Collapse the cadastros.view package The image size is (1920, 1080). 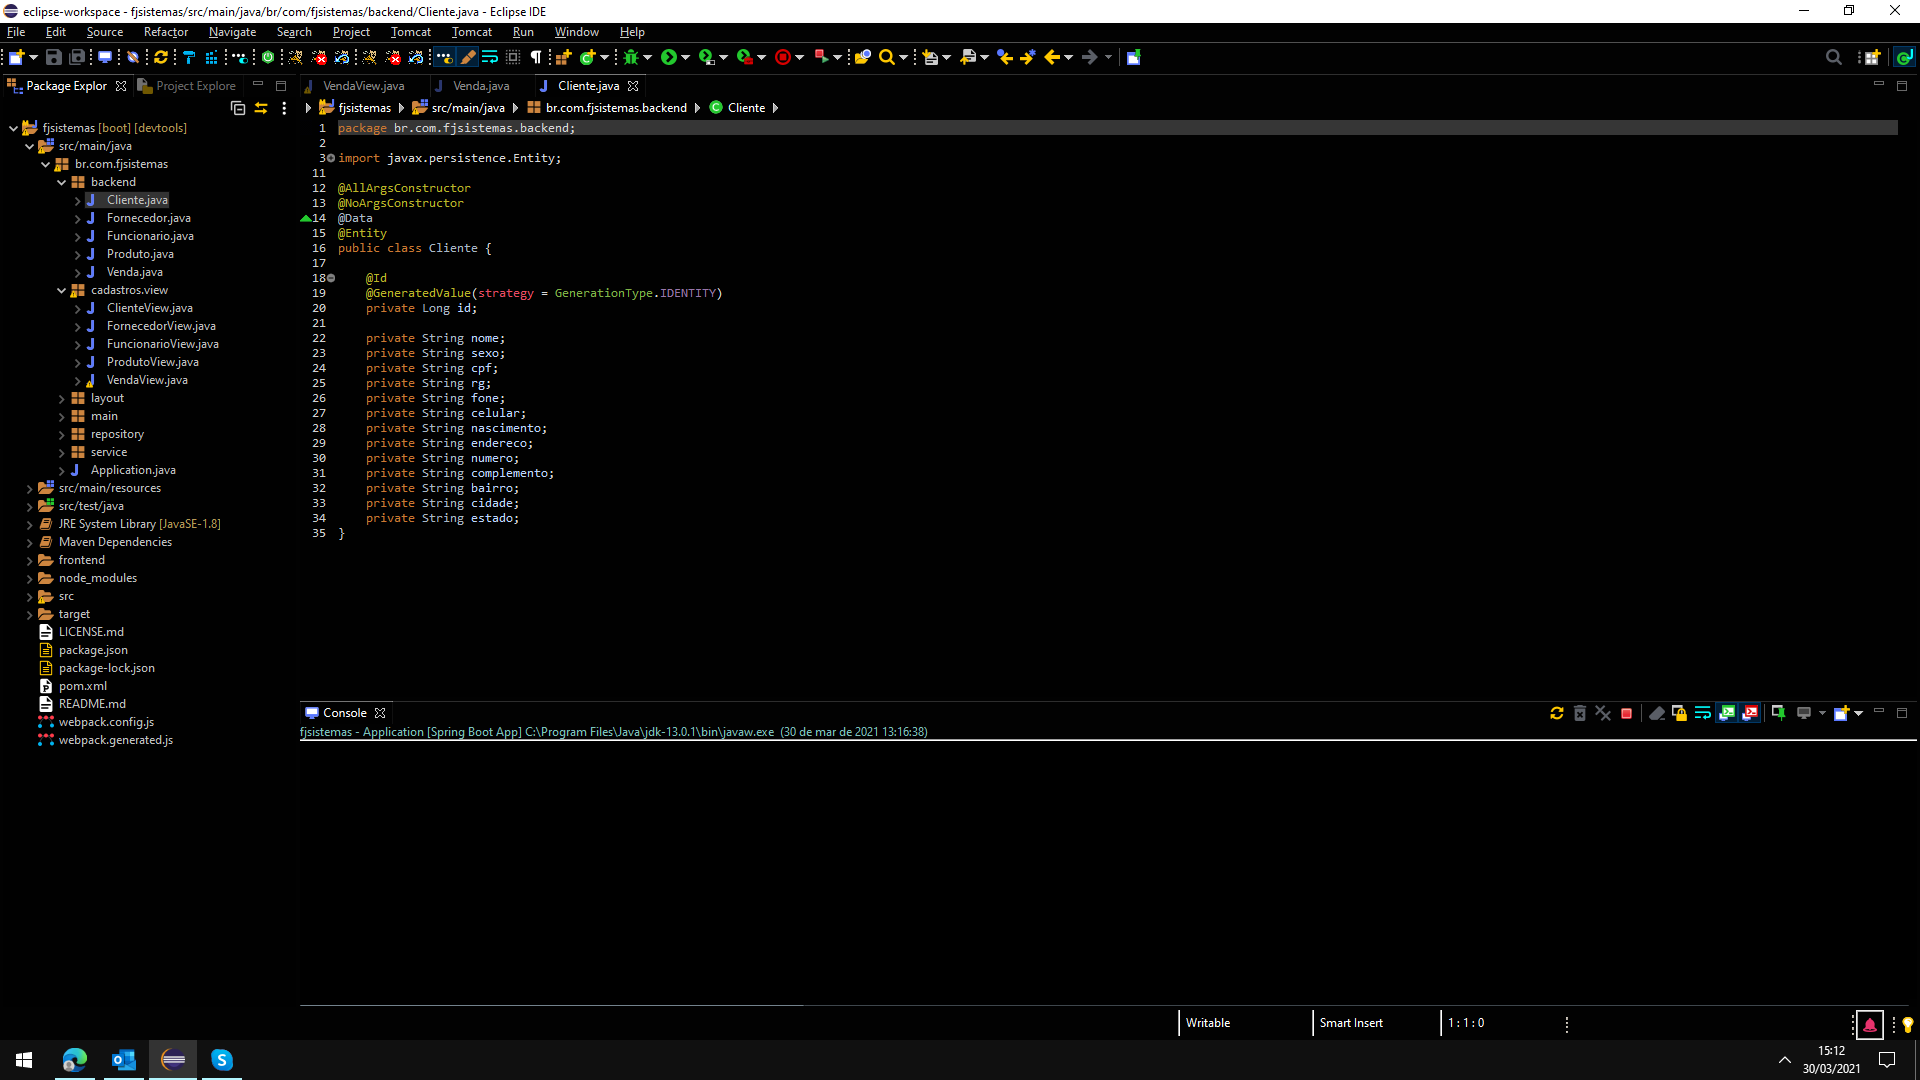coord(61,290)
